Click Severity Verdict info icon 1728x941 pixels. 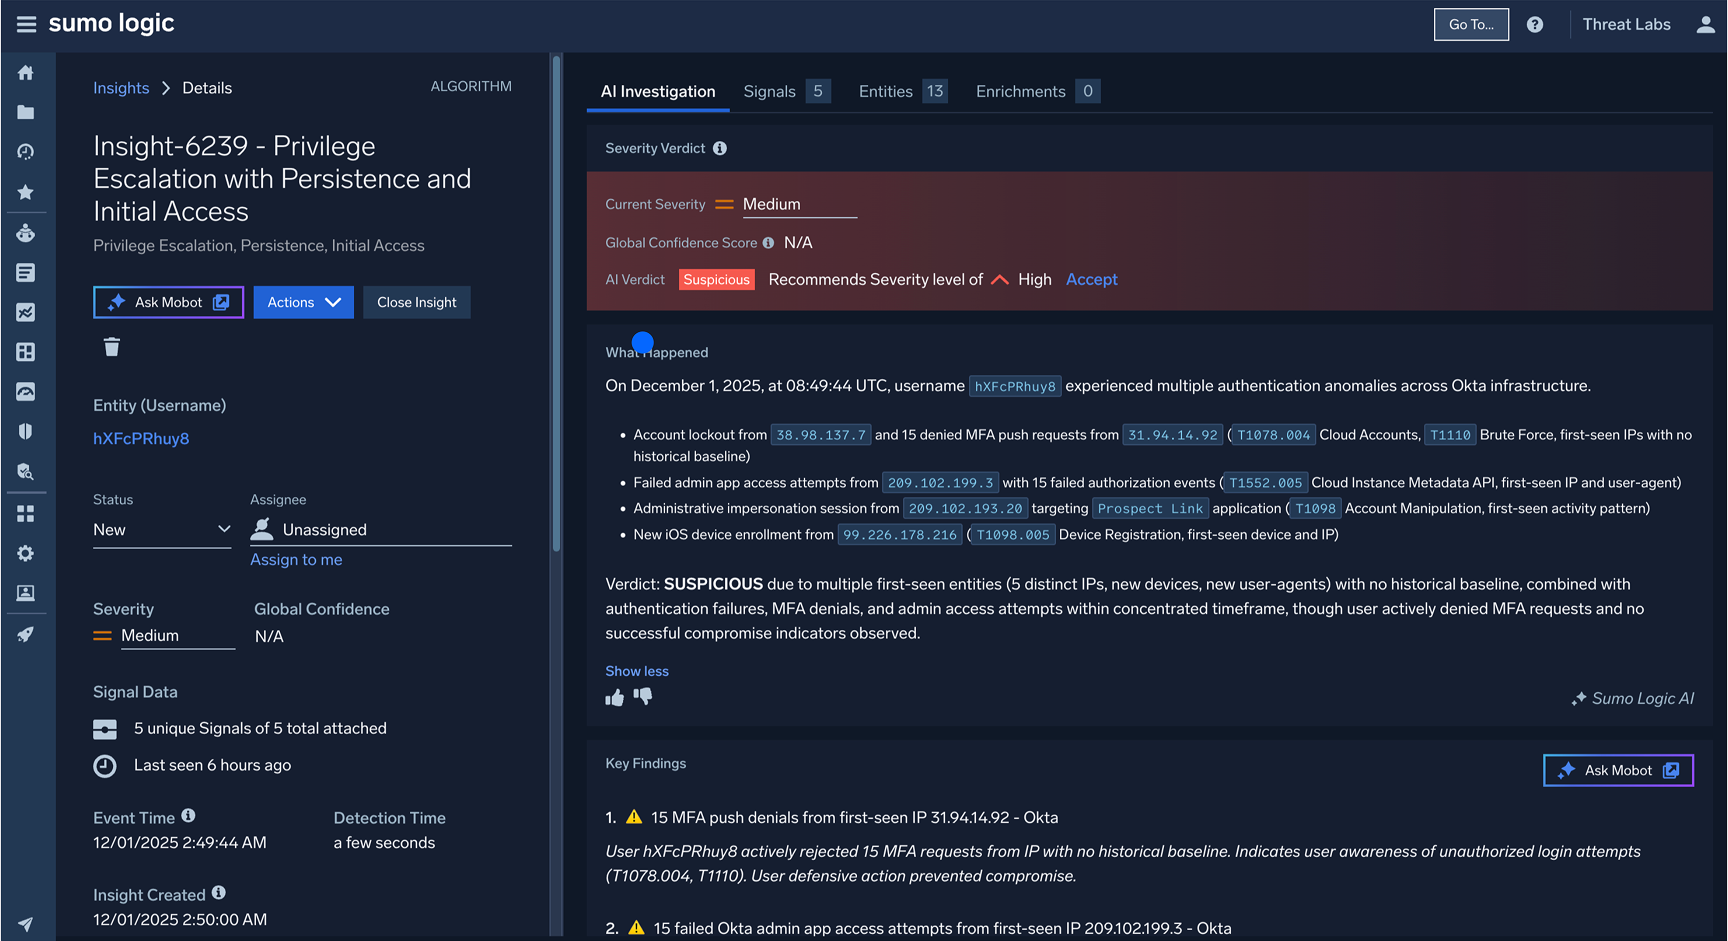click(x=720, y=148)
